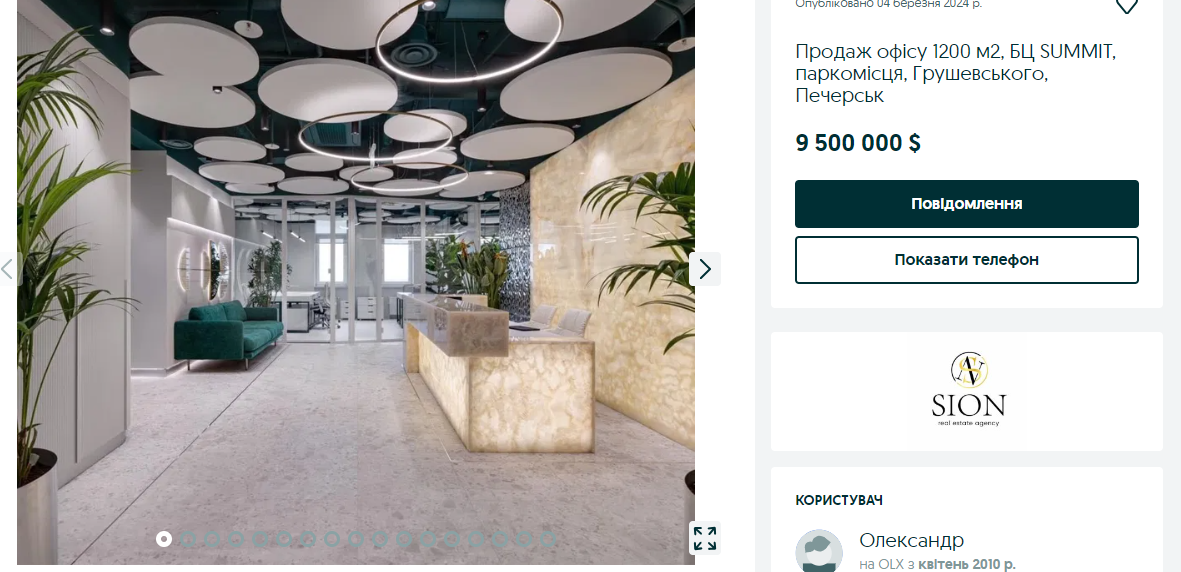Add listing to favorites with heart icon

pos(1126,6)
